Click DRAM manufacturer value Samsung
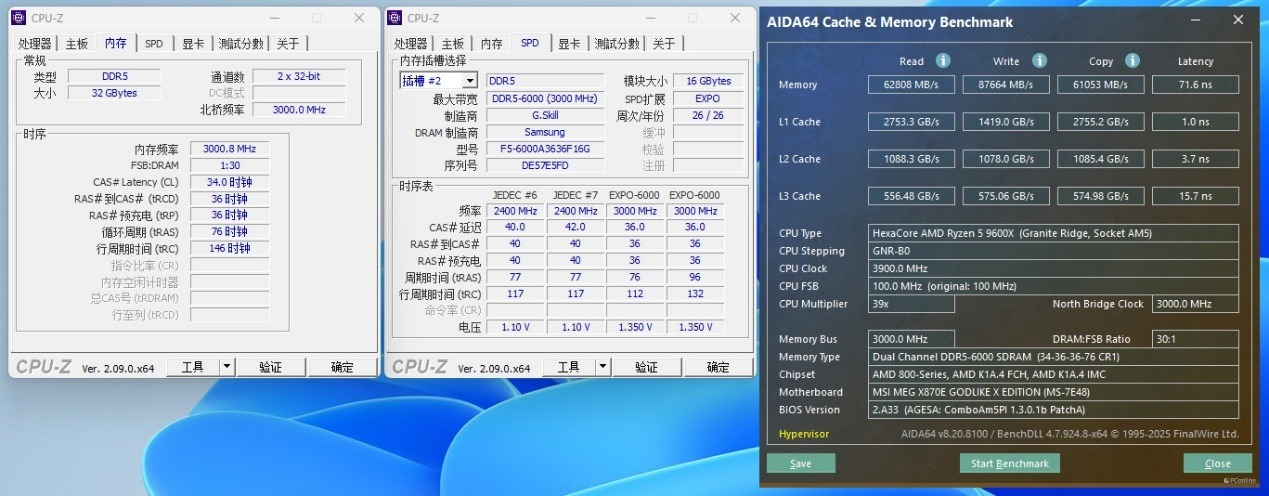Image resolution: width=1269 pixels, height=496 pixels. [545, 132]
